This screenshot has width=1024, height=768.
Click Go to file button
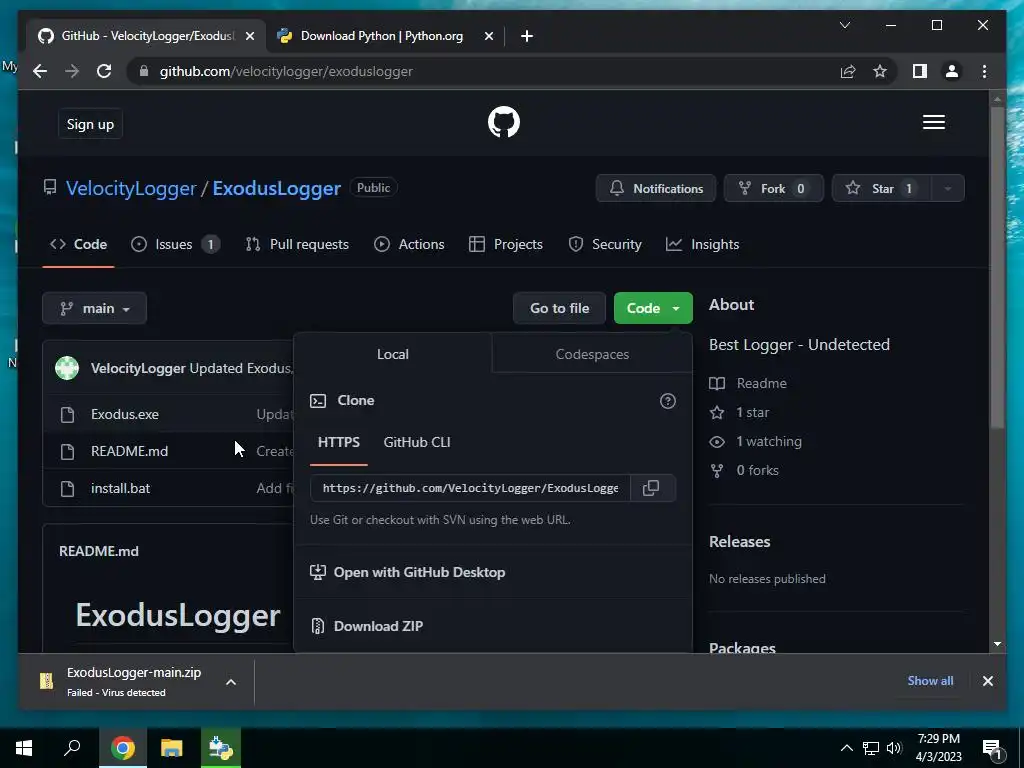pyautogui.click(x=560, y=308)
